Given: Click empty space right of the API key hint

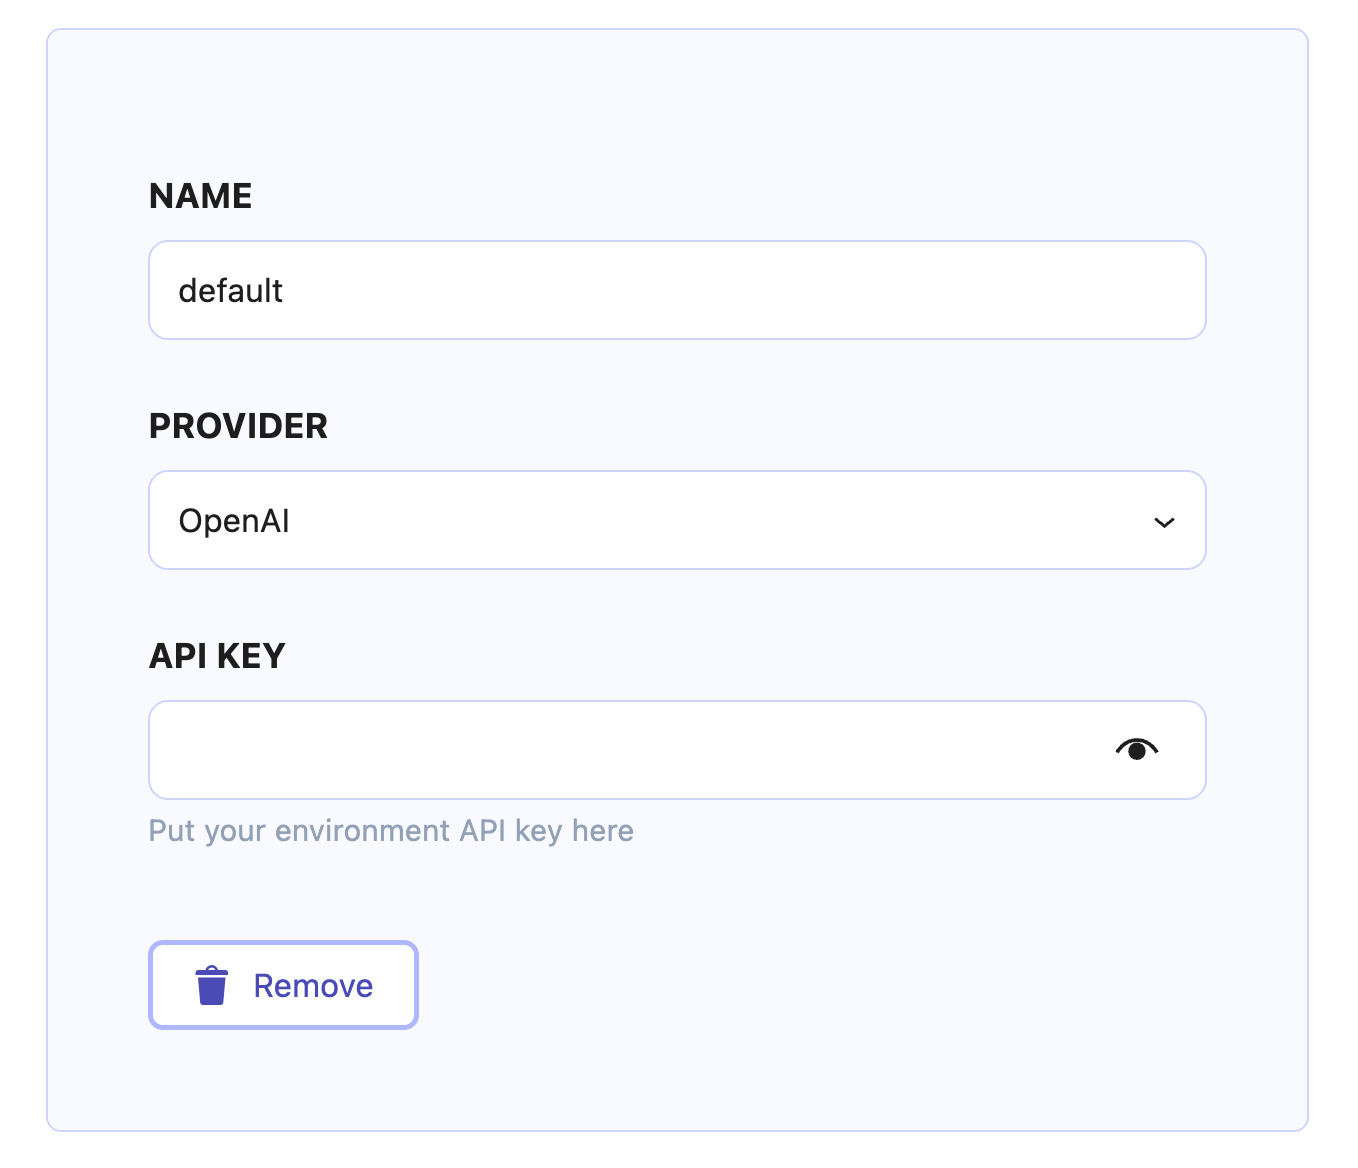Looking at the screenshot, I should click(900, 831).
